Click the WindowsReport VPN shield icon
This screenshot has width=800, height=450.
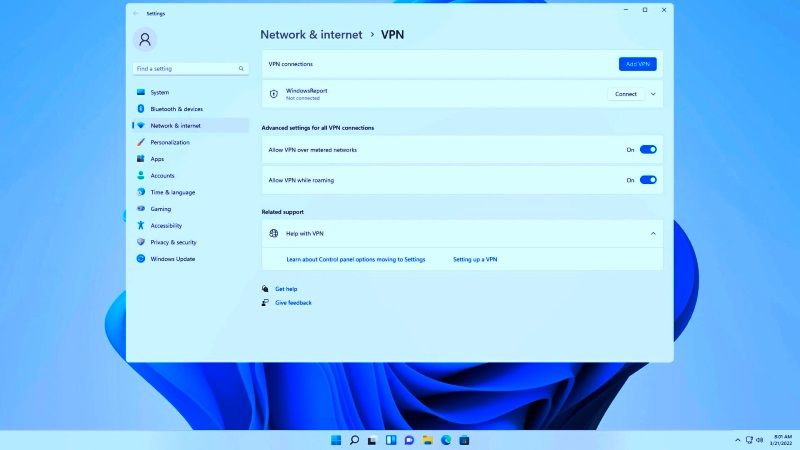pos(274,94)
